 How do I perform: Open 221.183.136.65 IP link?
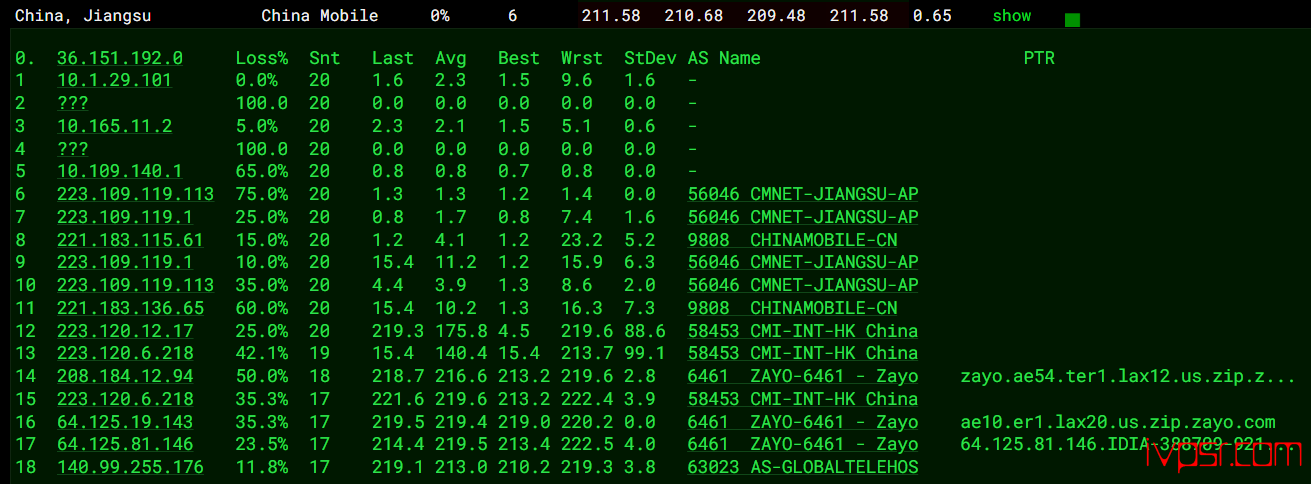130,308
